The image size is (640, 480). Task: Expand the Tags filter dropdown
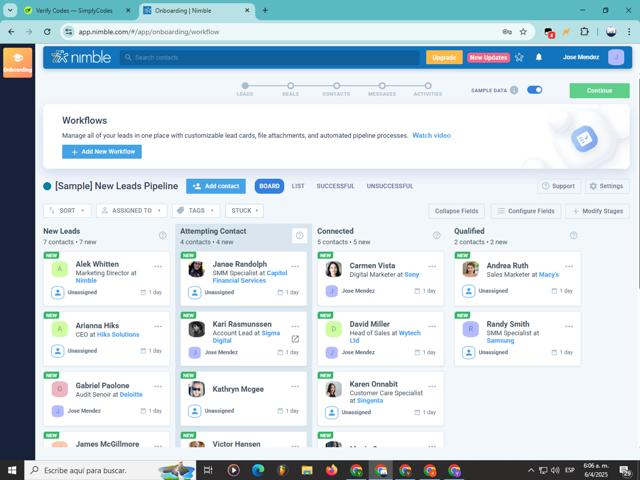click(x=196, y=211)
